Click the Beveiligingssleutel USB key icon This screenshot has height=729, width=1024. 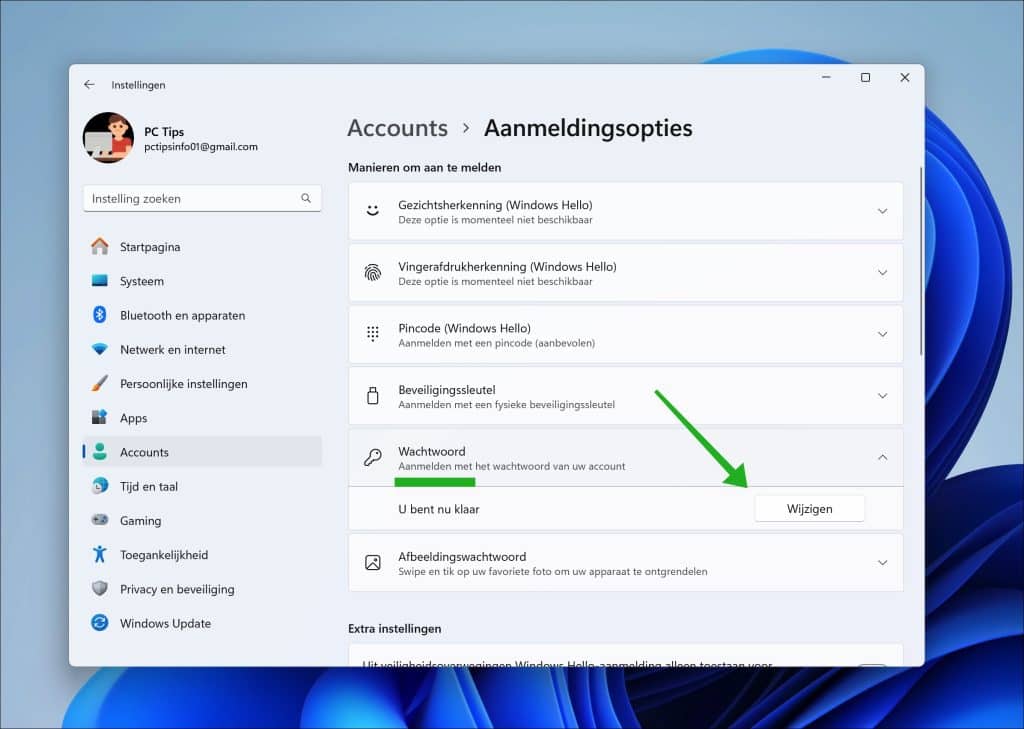point(372,396)
